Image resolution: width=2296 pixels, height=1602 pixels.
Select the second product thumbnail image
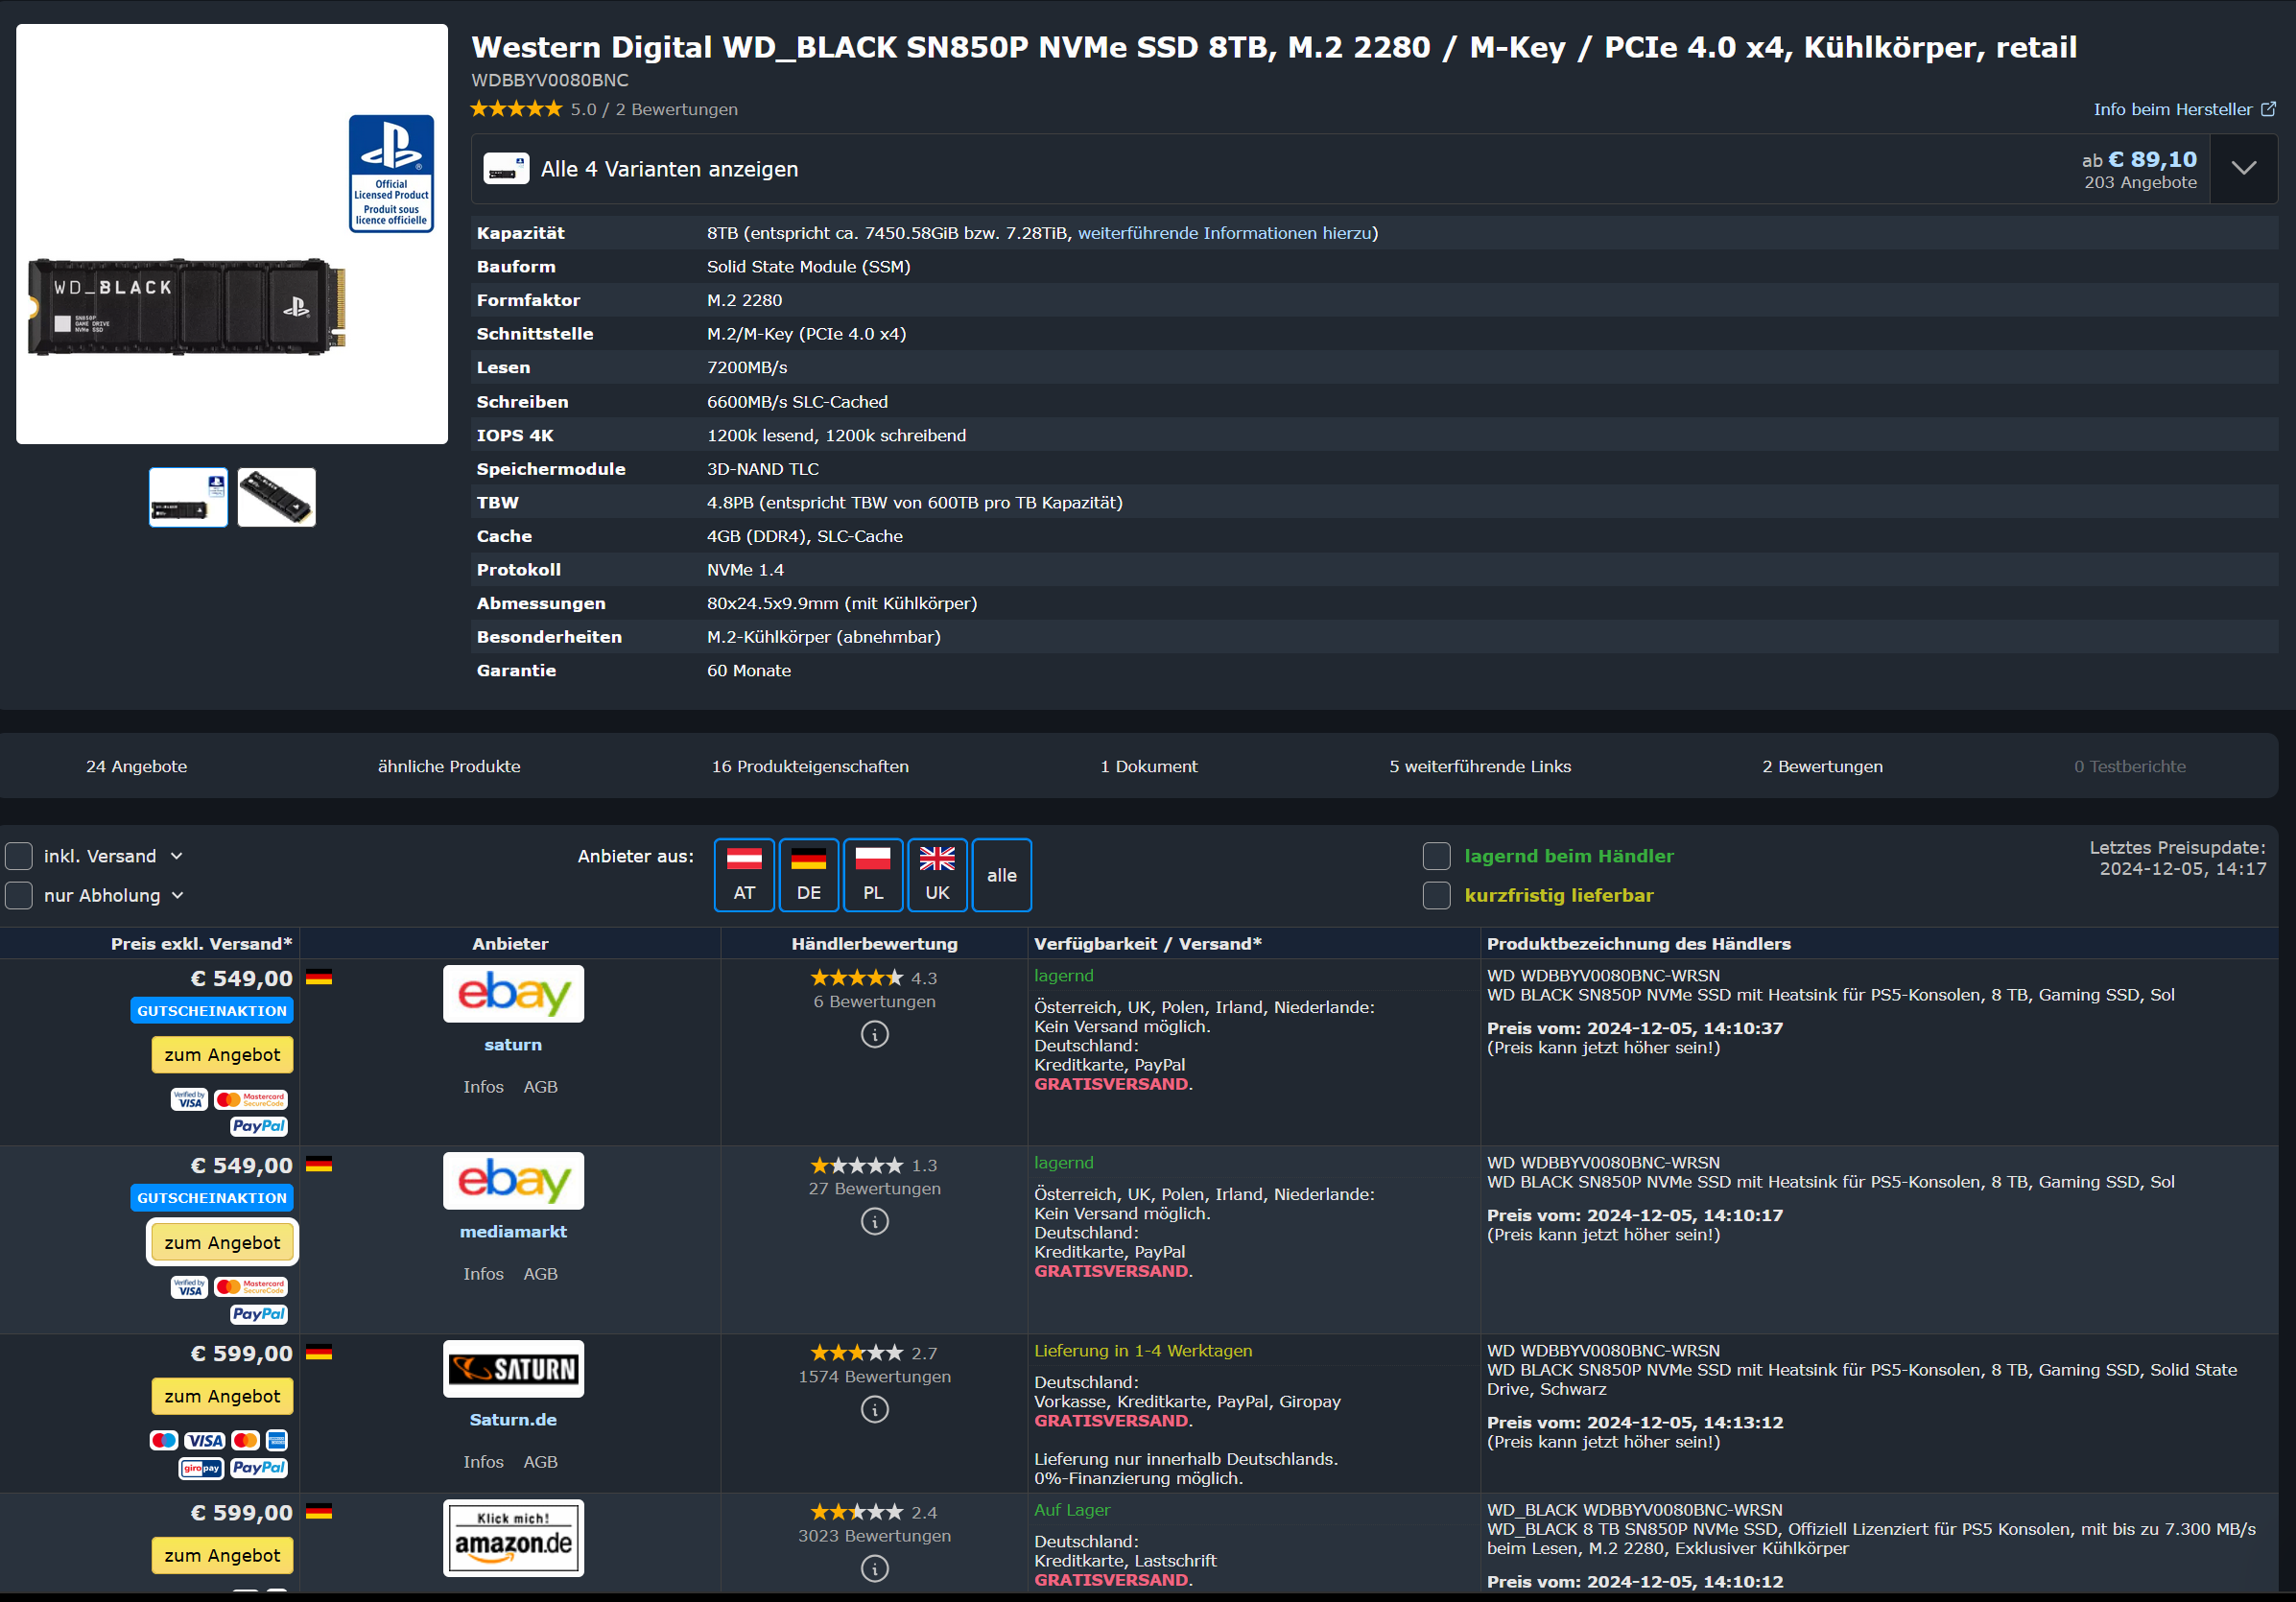tap(276, 497)
